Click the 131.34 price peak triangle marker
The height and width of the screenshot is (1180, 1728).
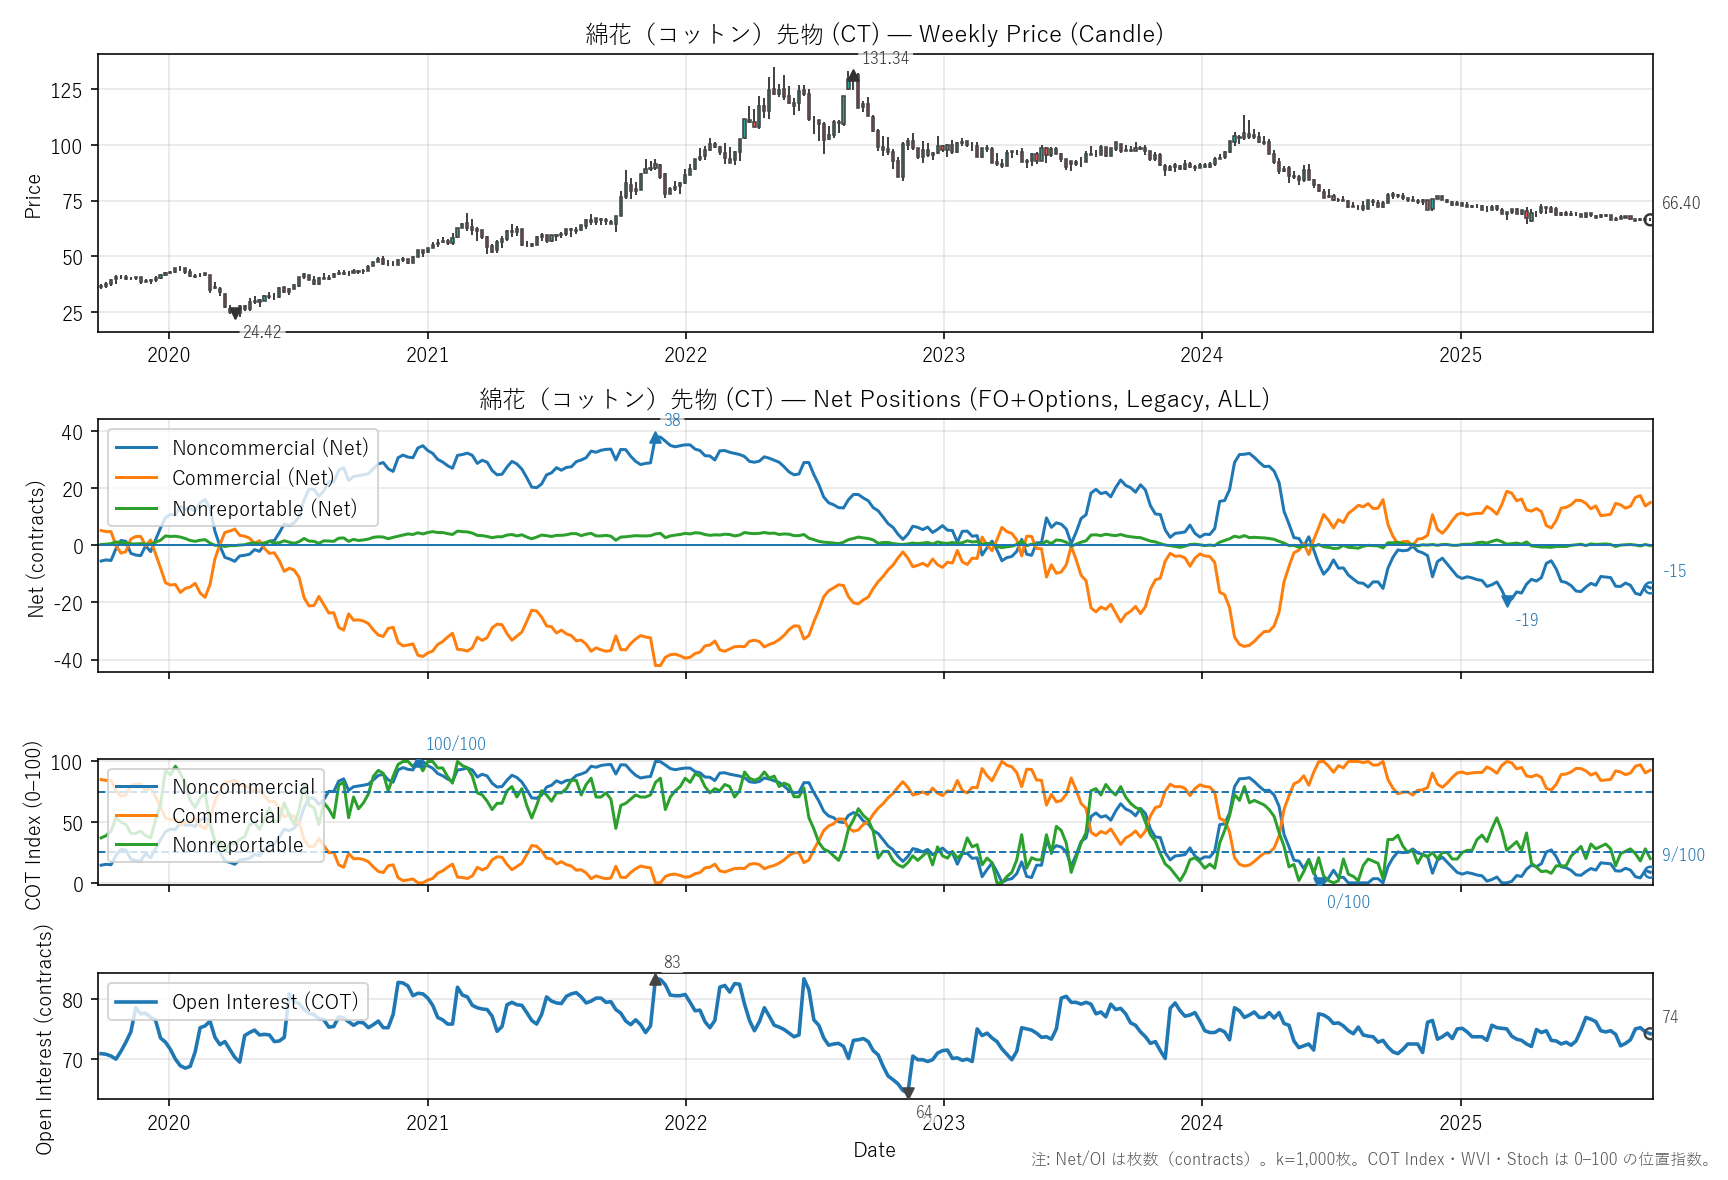852,74
